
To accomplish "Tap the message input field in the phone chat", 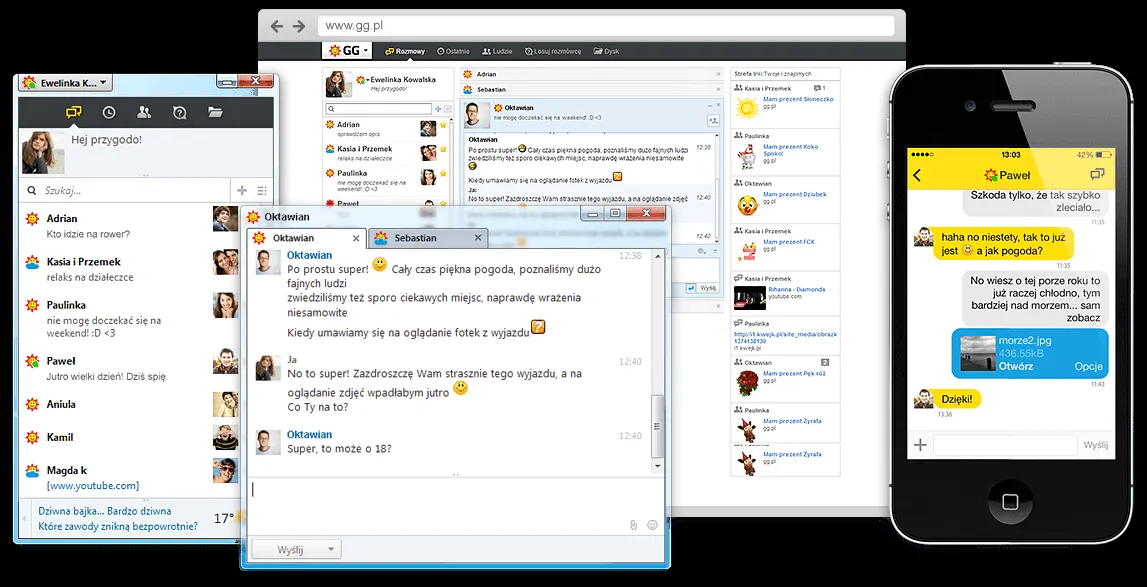I will point(1004,444).
